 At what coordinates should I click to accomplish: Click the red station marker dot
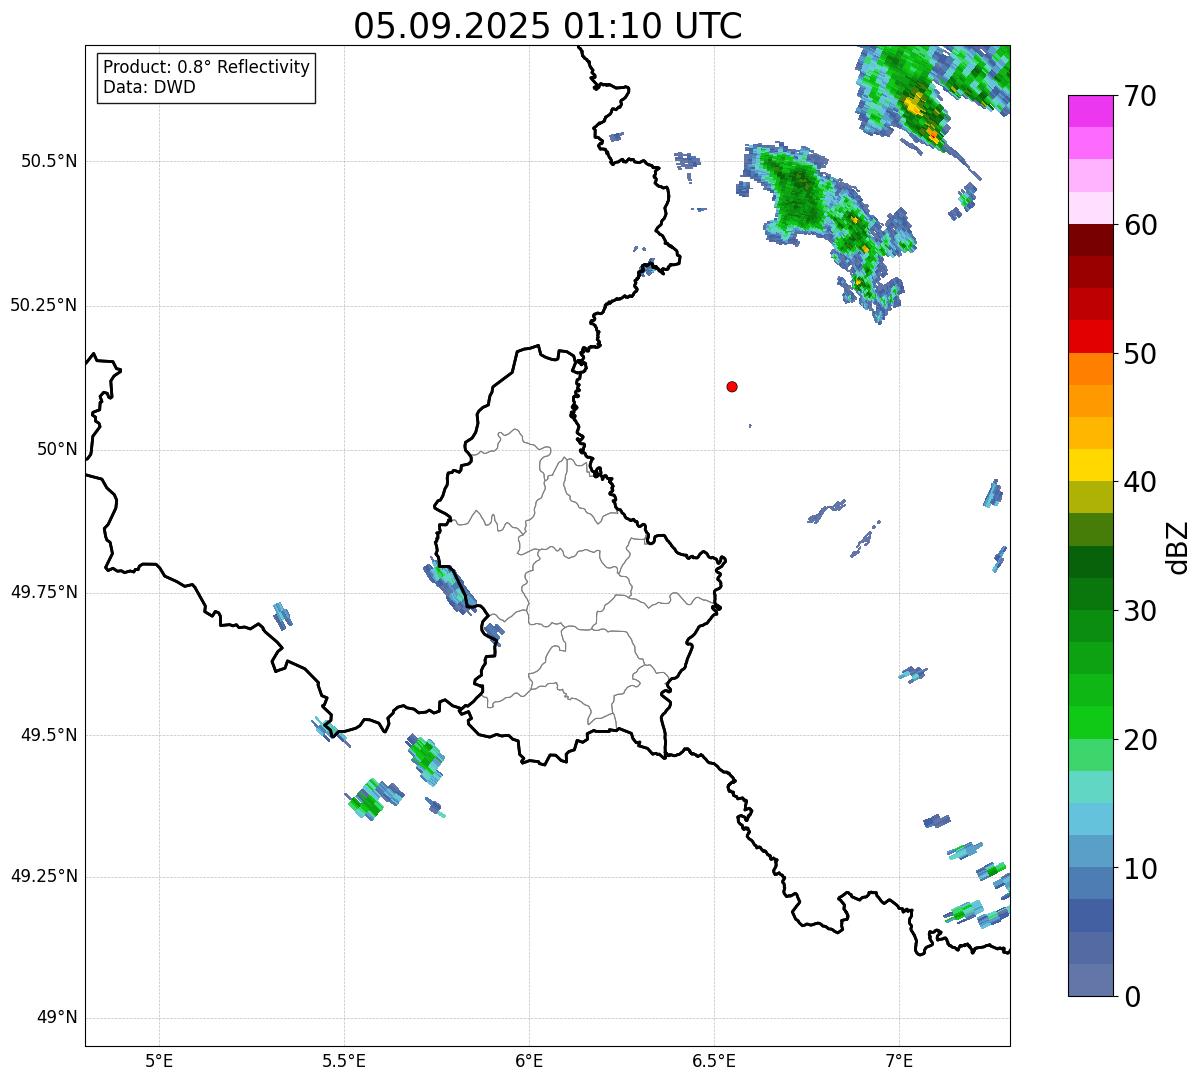[x=732, y=386]
